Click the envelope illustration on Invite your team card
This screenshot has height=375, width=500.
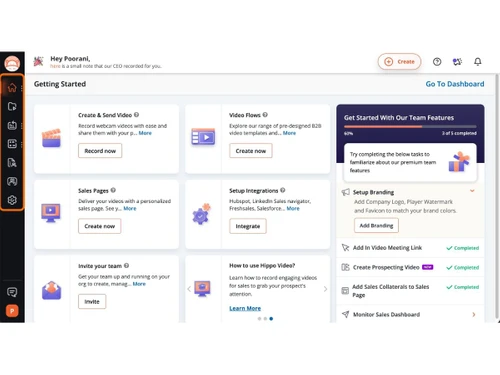(x=51, y=290)
